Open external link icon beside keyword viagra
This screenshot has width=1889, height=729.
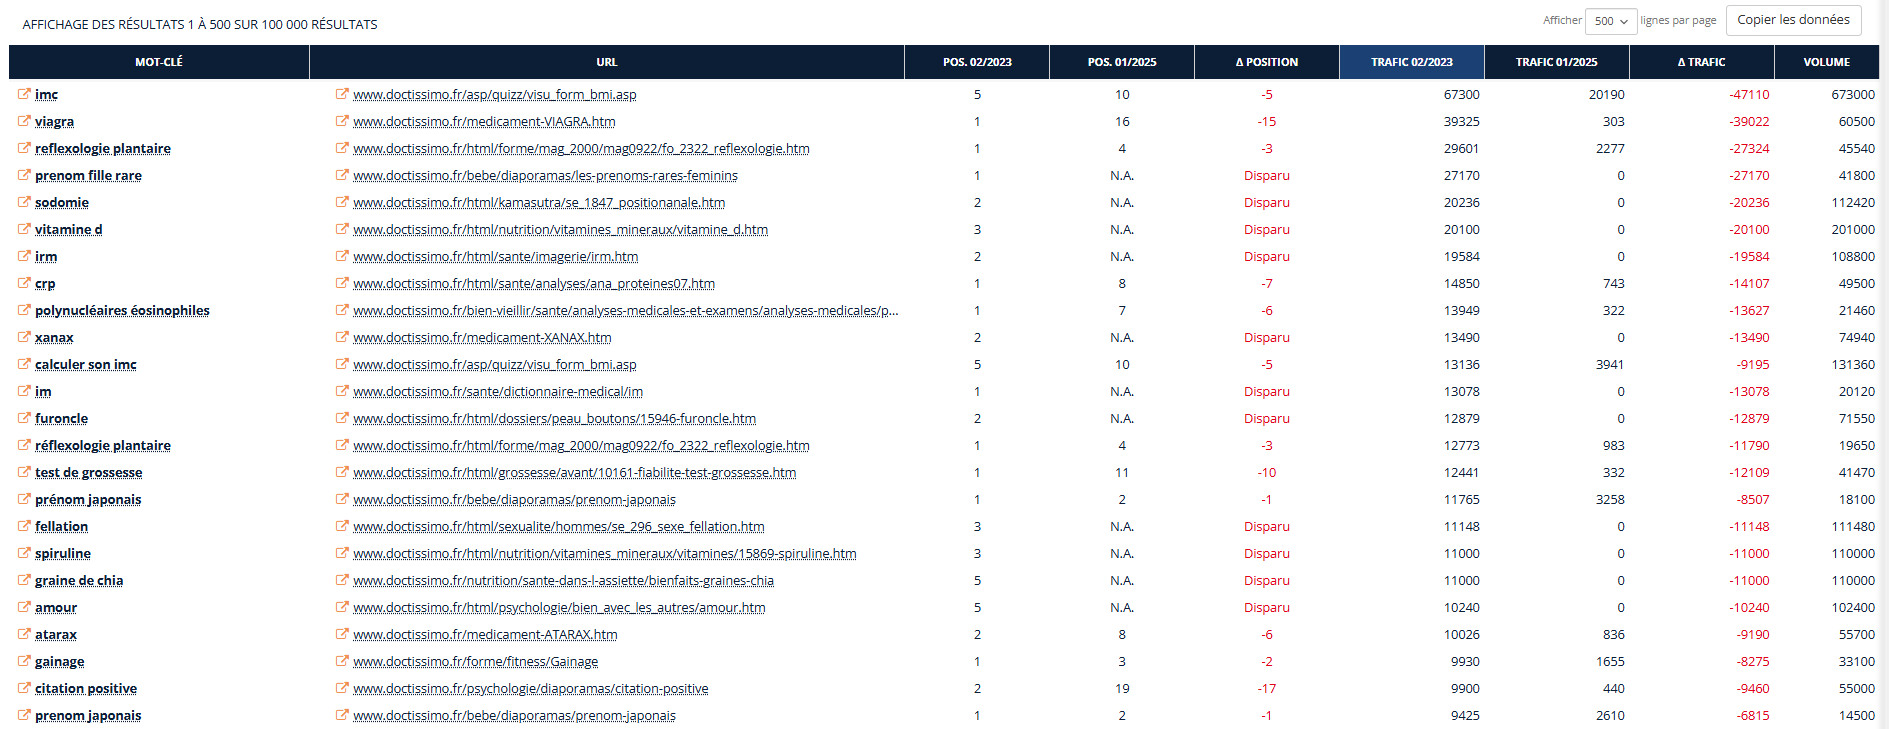[24, 121]
